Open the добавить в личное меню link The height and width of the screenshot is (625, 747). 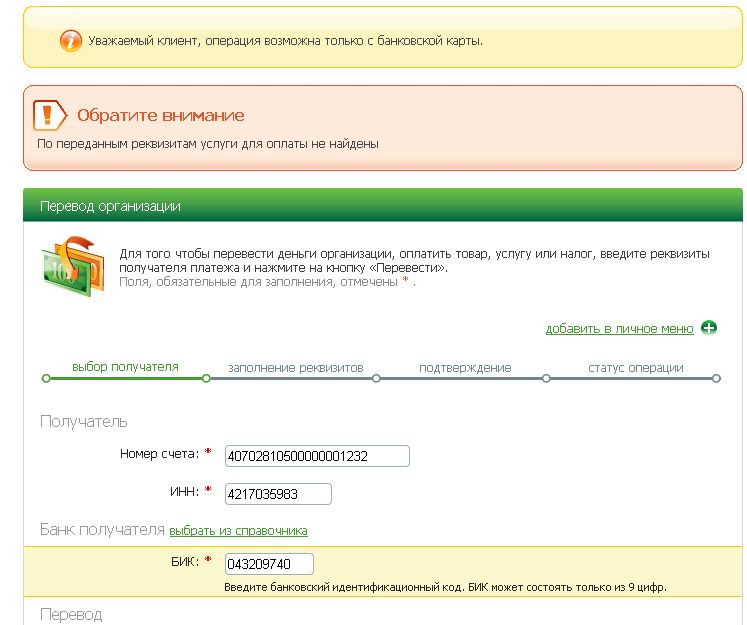[619, 329]
